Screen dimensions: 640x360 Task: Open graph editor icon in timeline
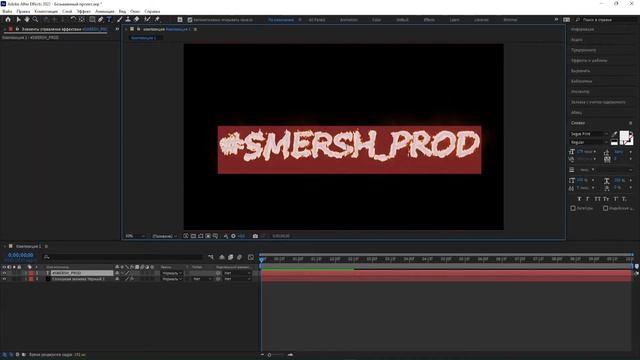(x=251, y=257)
